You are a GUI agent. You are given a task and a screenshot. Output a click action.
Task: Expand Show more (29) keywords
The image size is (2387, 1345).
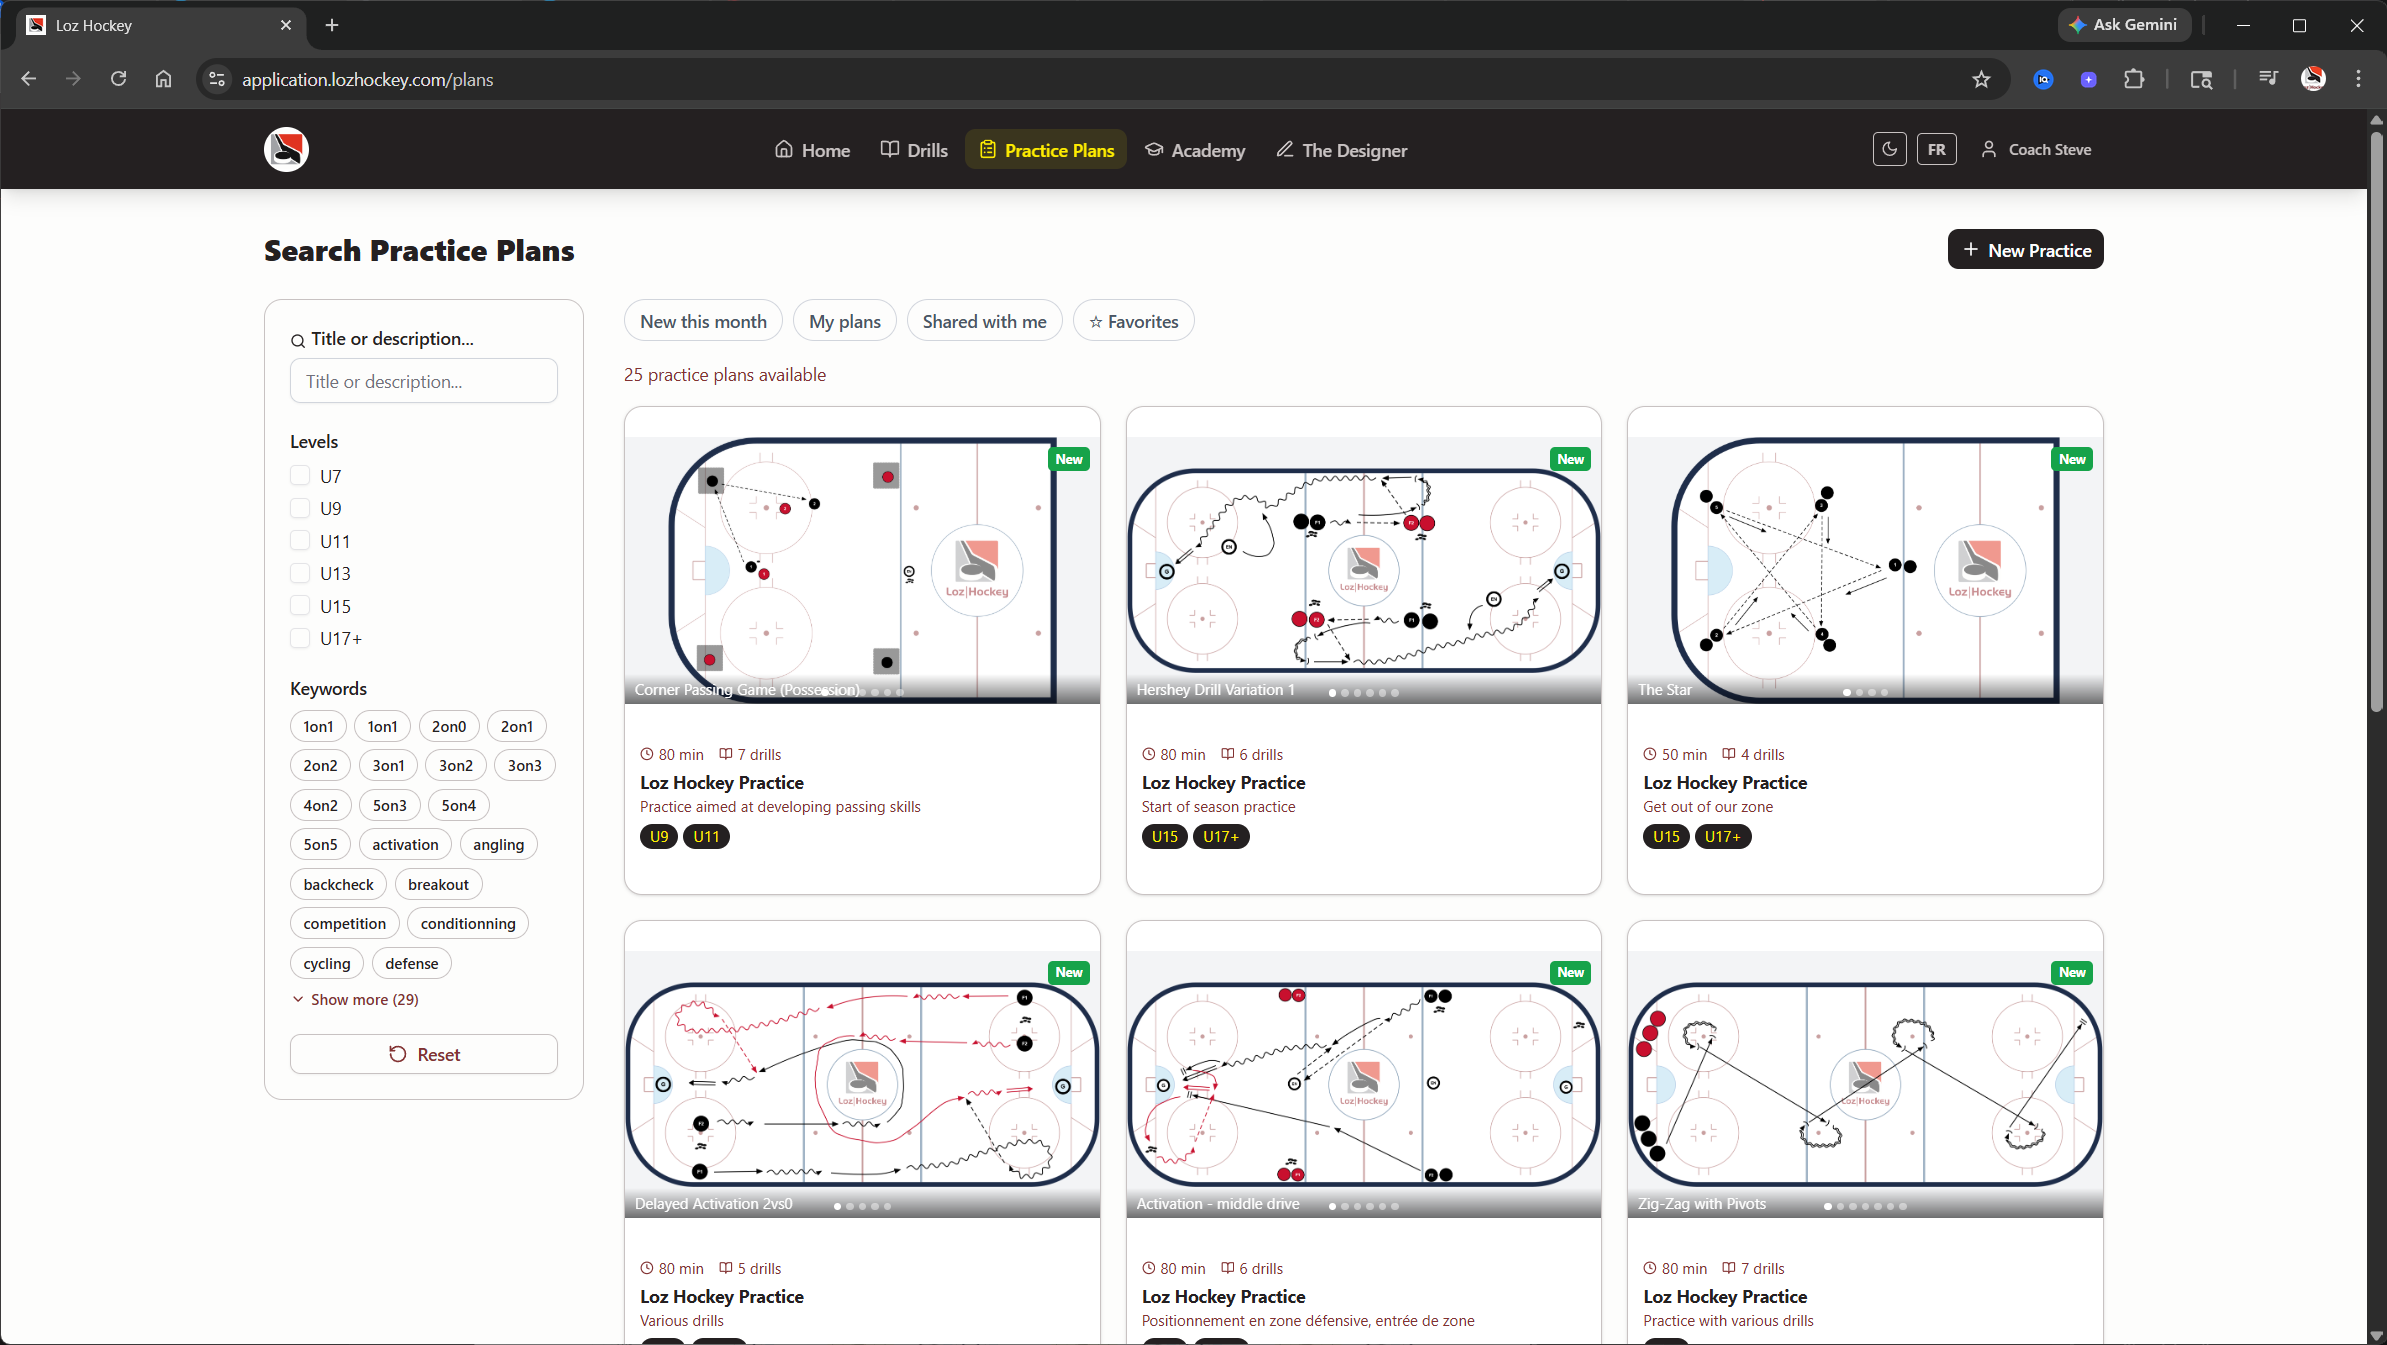pos(356,999)
